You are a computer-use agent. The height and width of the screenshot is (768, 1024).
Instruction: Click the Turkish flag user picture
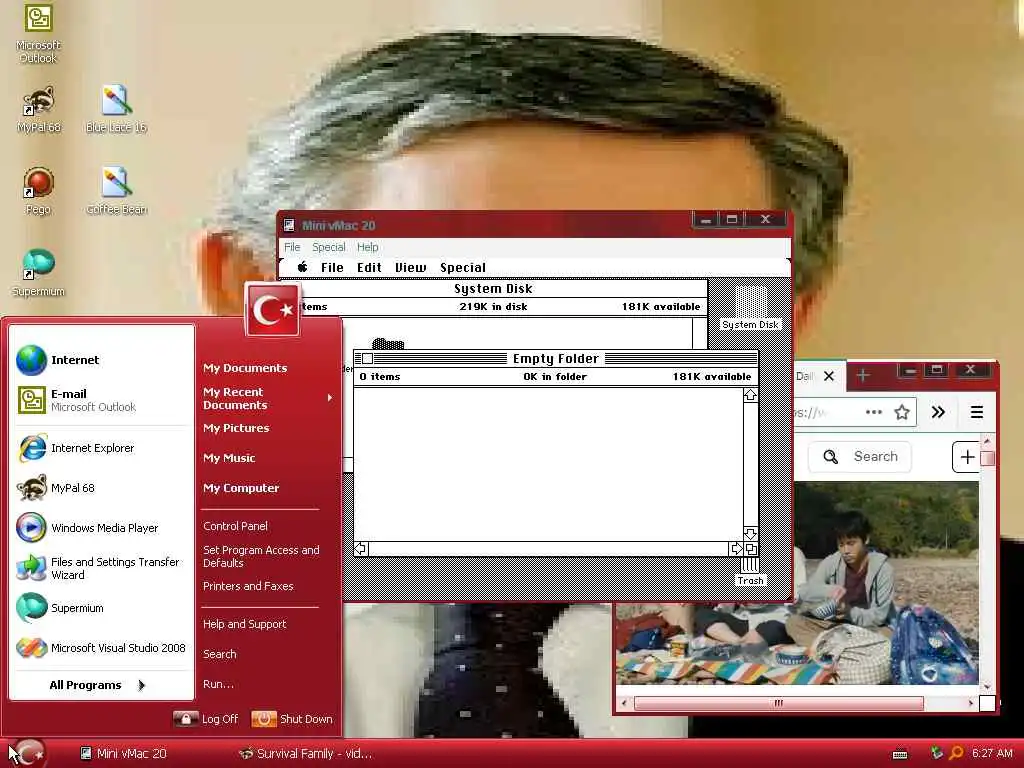273,310
